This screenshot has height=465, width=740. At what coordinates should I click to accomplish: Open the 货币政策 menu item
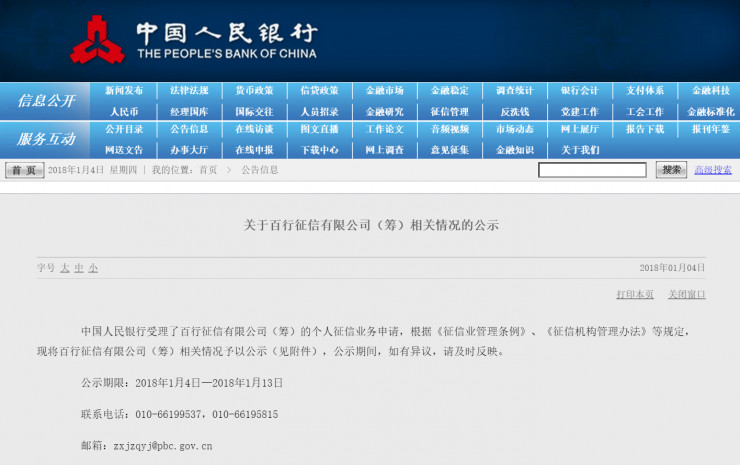point(254,91)
